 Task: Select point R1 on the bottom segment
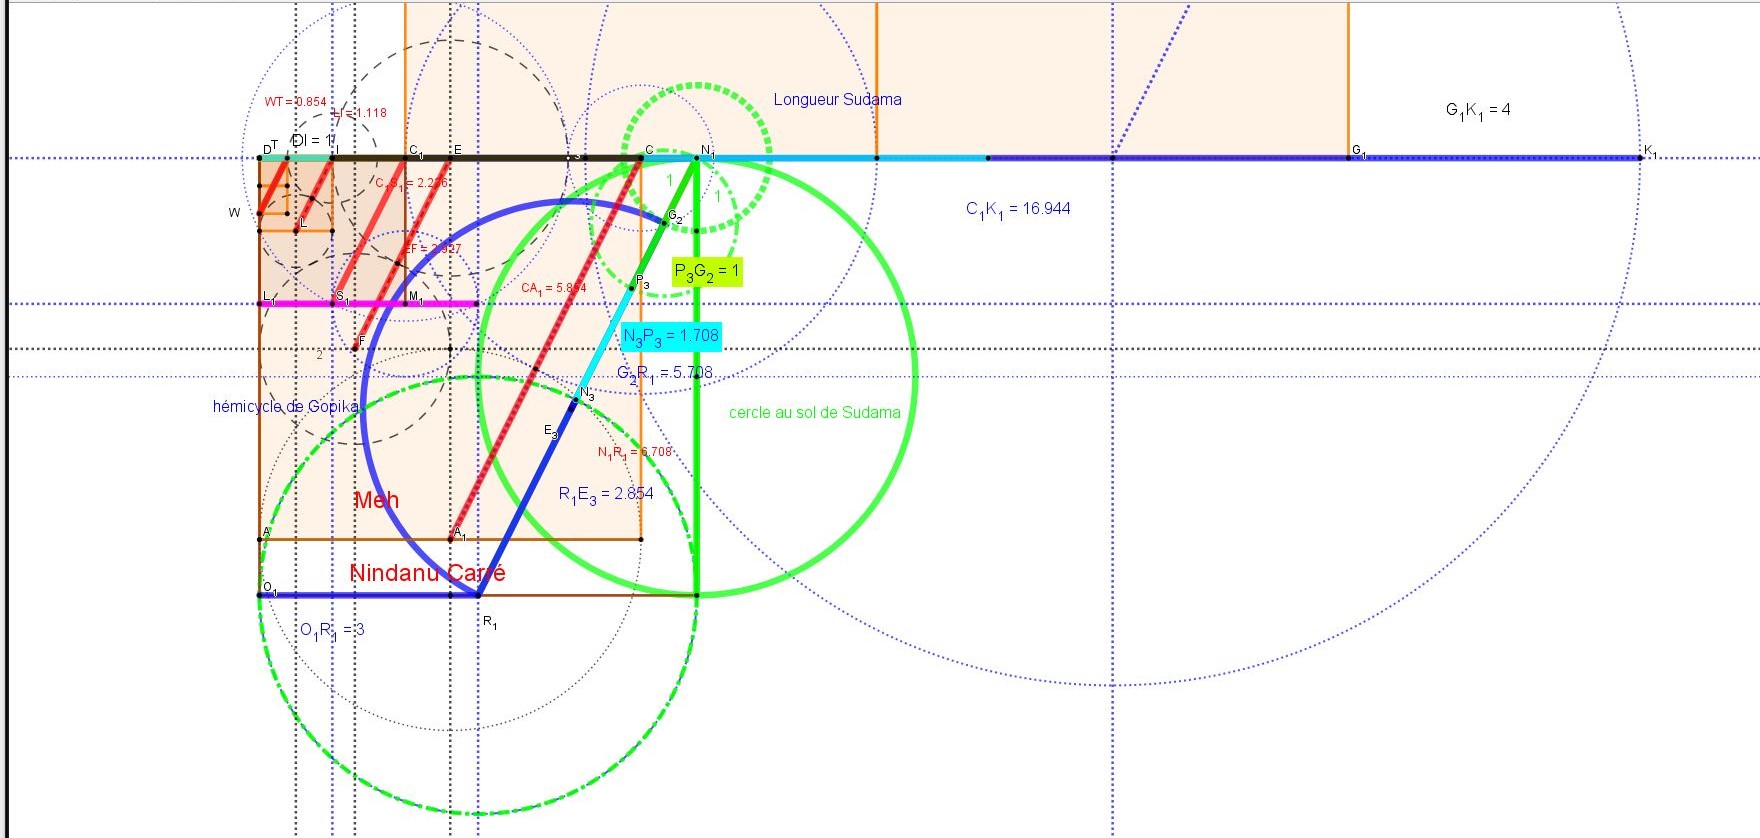(477, 596)
